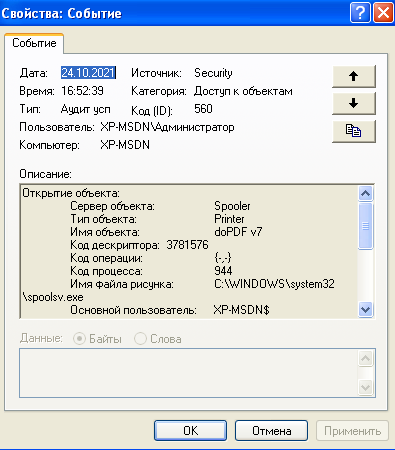Go to next event with down arrow
Image resolution: width=395 pixels, height=450 pixels.
coord(354,104)
